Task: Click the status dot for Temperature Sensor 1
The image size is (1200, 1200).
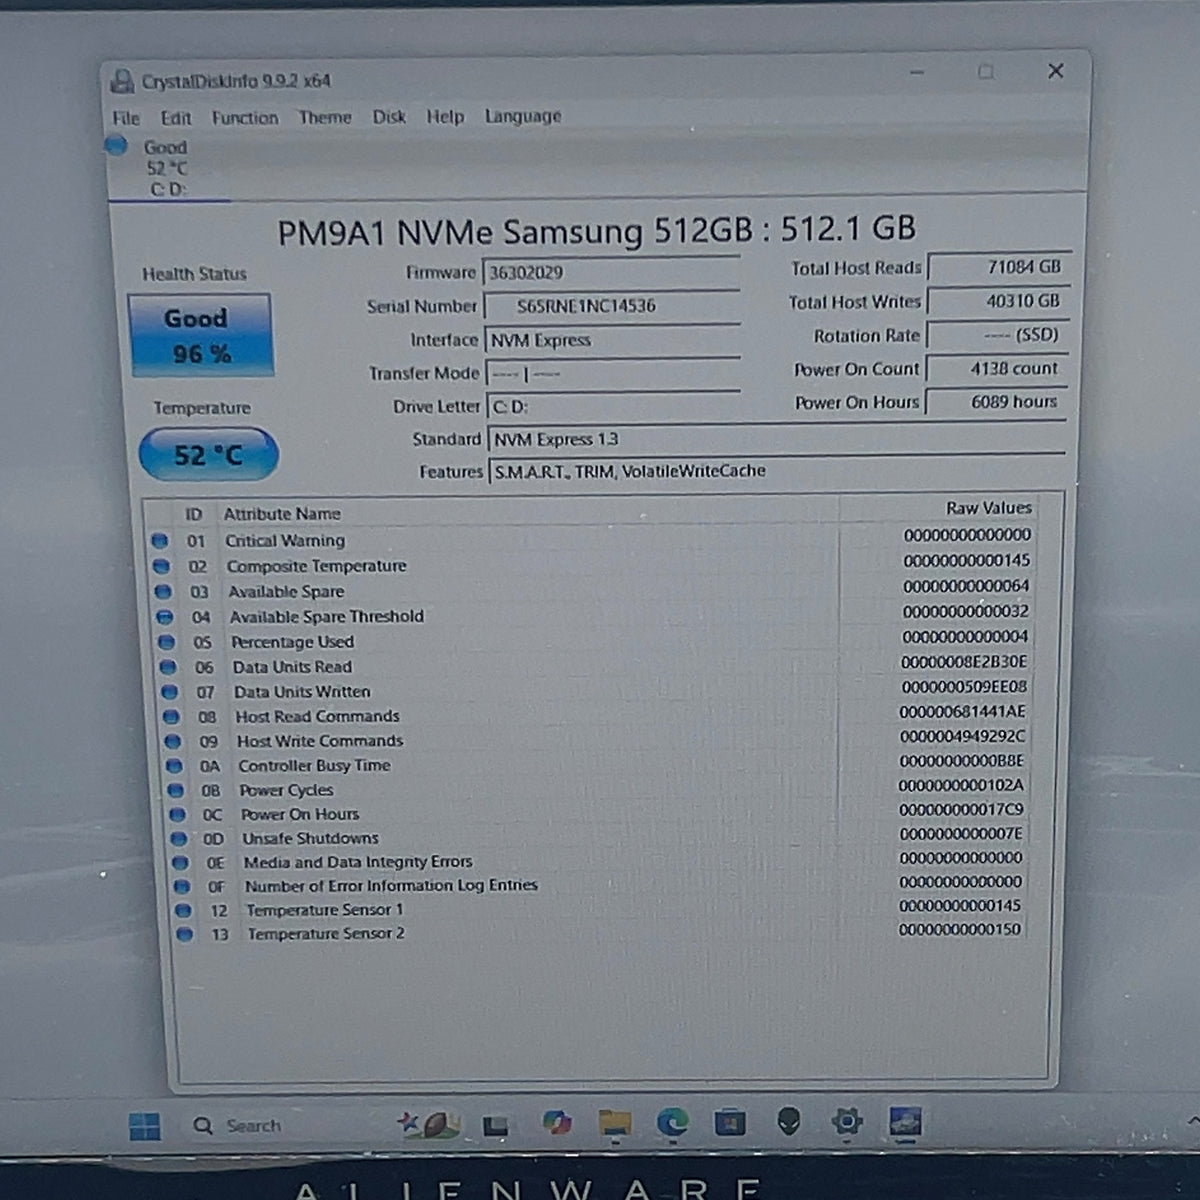Action: 183,911
